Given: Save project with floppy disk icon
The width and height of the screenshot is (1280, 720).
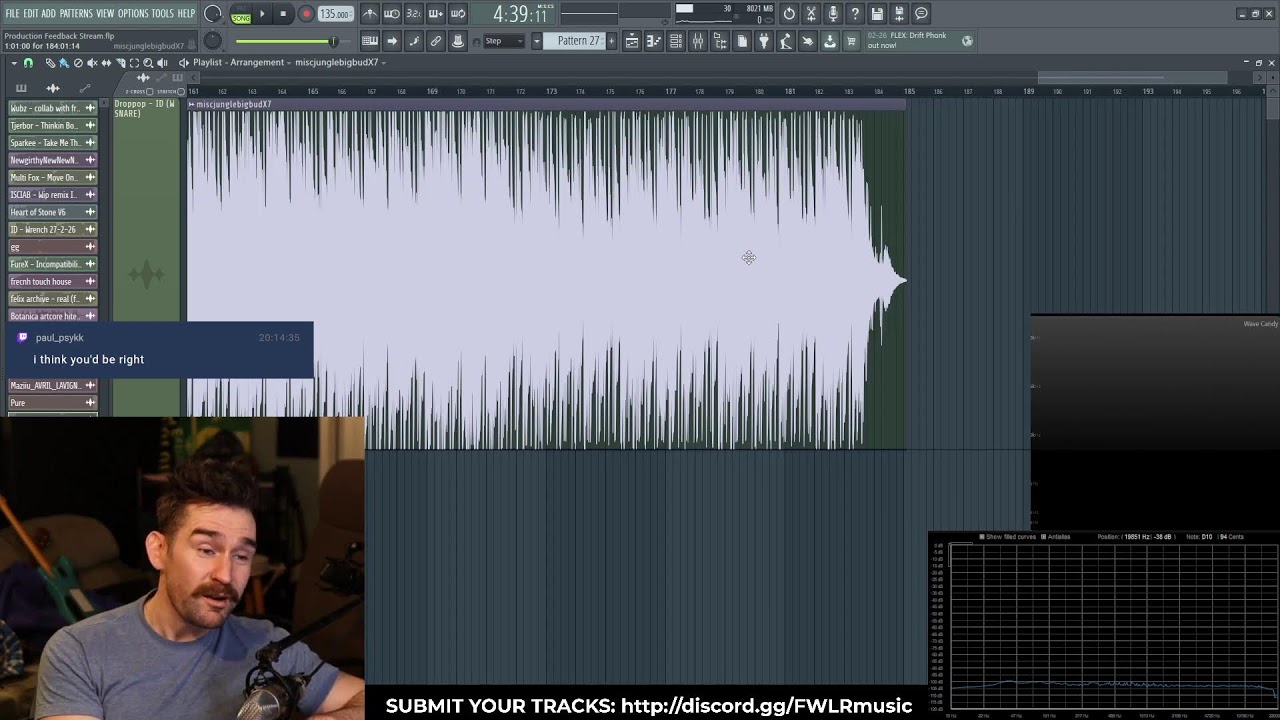Looking at the screenshot, I should 877,14.
